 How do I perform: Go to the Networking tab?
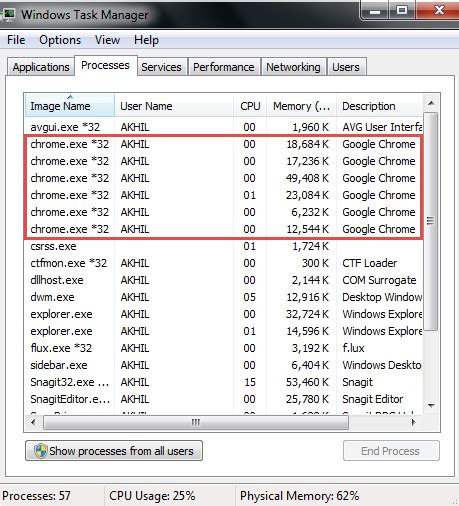pos(293,67)
